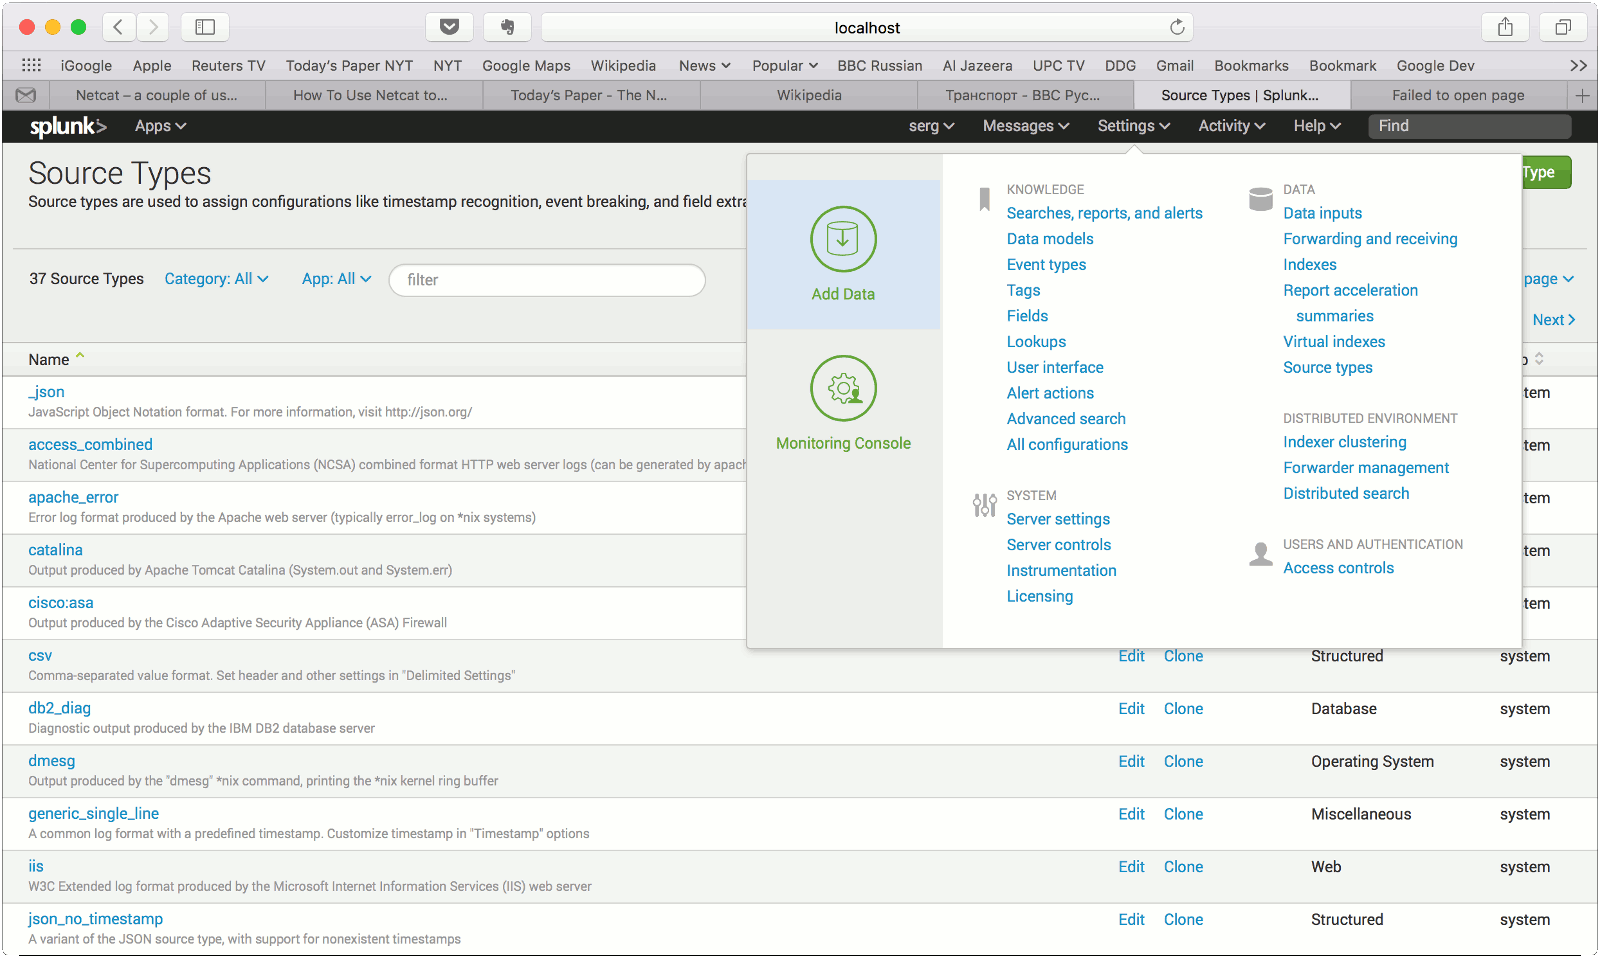Open Wikipedia bookmark in bookmarks bar

623,65
